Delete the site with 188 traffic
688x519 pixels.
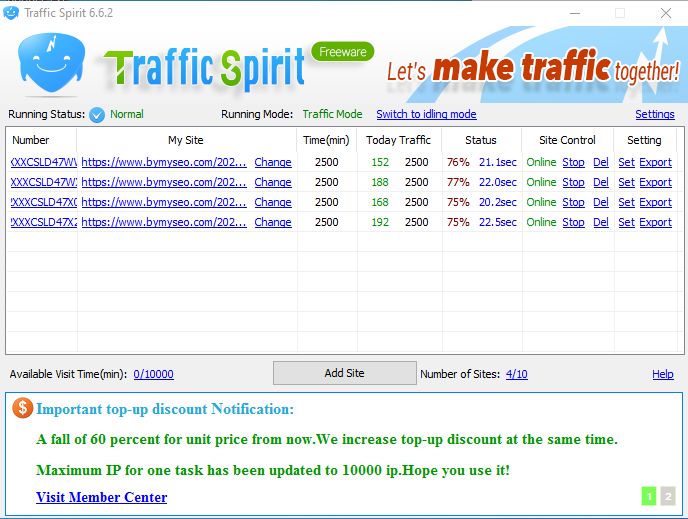(x=601, y=182)
